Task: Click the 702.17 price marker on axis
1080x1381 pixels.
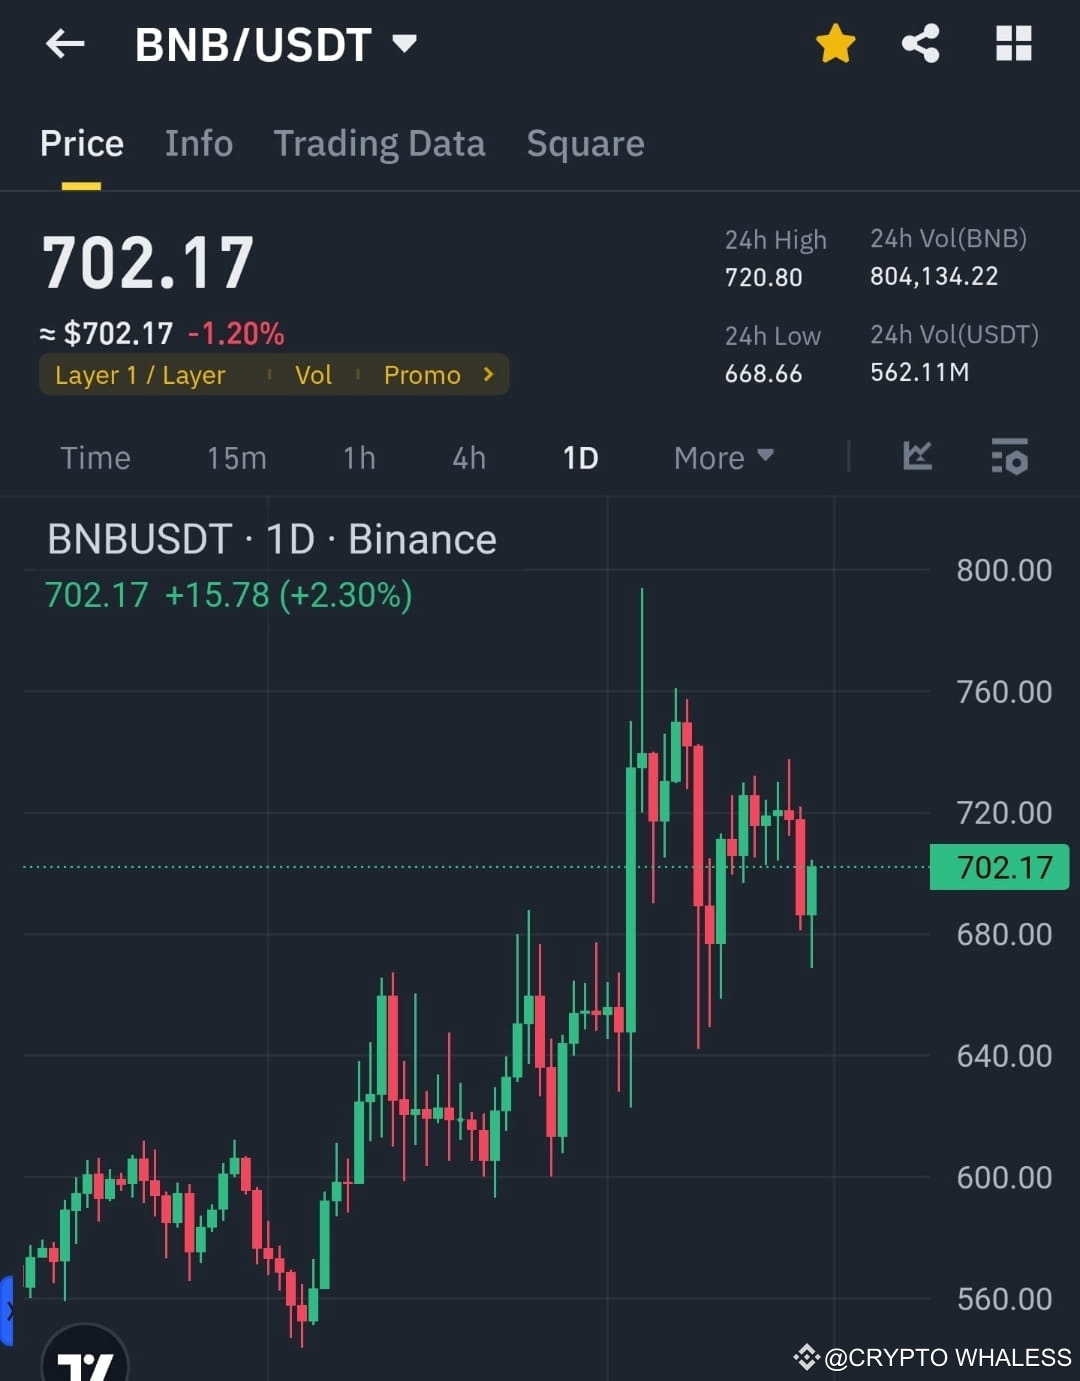Action: coord(999,866)
